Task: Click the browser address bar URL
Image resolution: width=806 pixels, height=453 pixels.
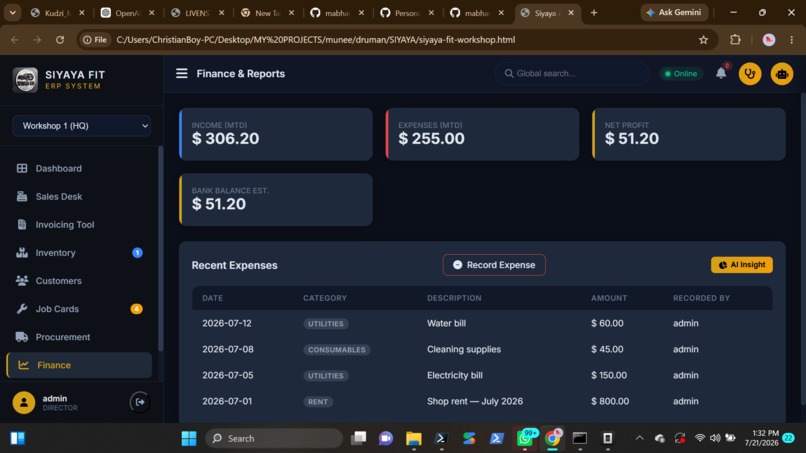Action: click(316, 40)
